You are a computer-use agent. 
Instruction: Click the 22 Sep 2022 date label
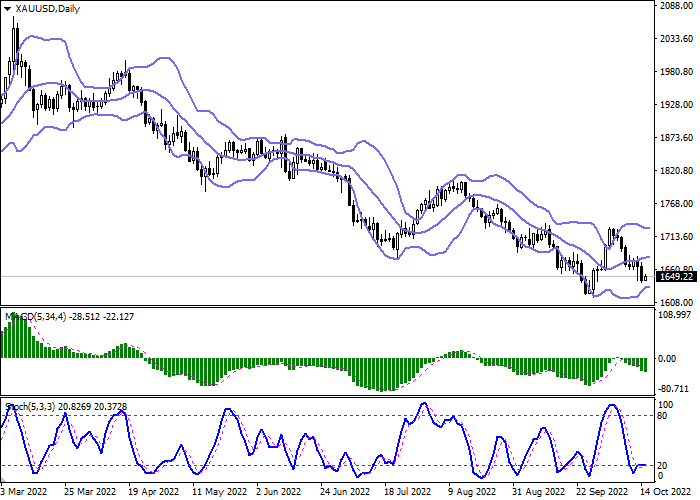click(601, 492)
